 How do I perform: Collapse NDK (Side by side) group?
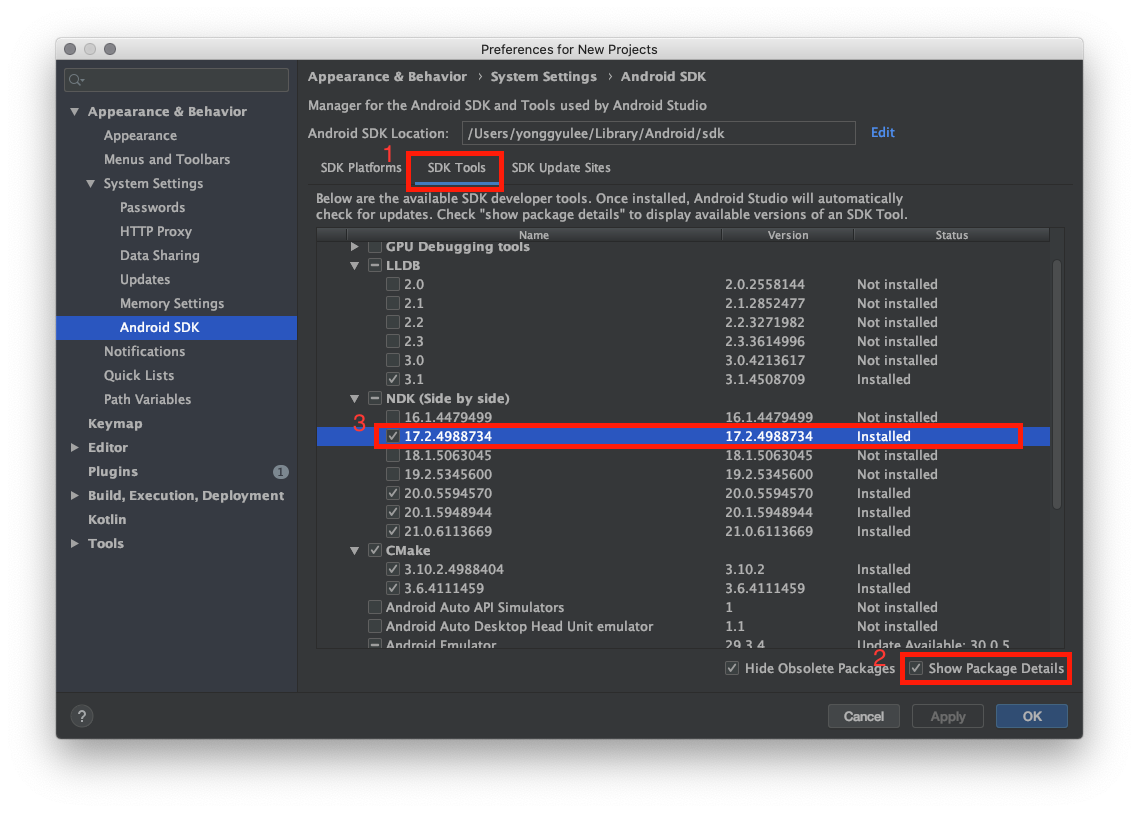tap(354, 398)
